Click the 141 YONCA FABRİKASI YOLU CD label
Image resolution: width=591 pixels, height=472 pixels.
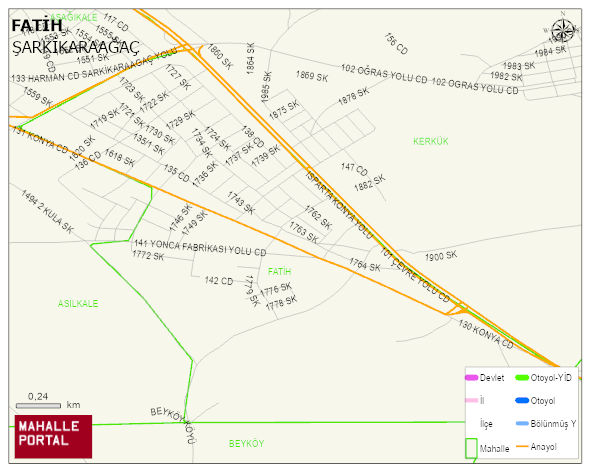(x=200, y=247)
